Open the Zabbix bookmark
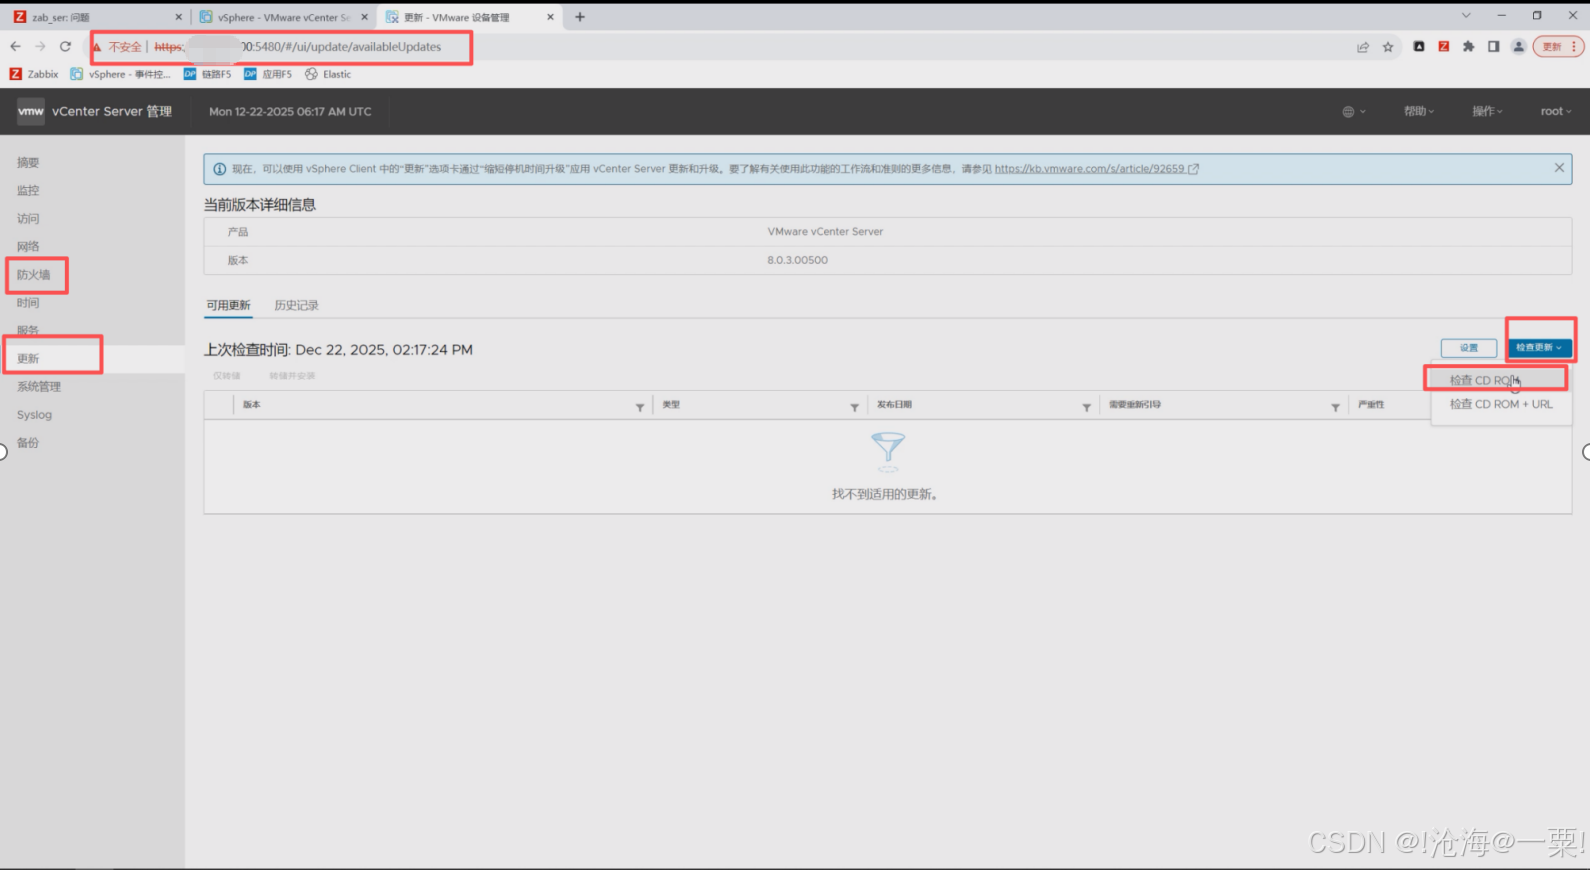Viewport: 1590px width, 870px height. [34, 74]
